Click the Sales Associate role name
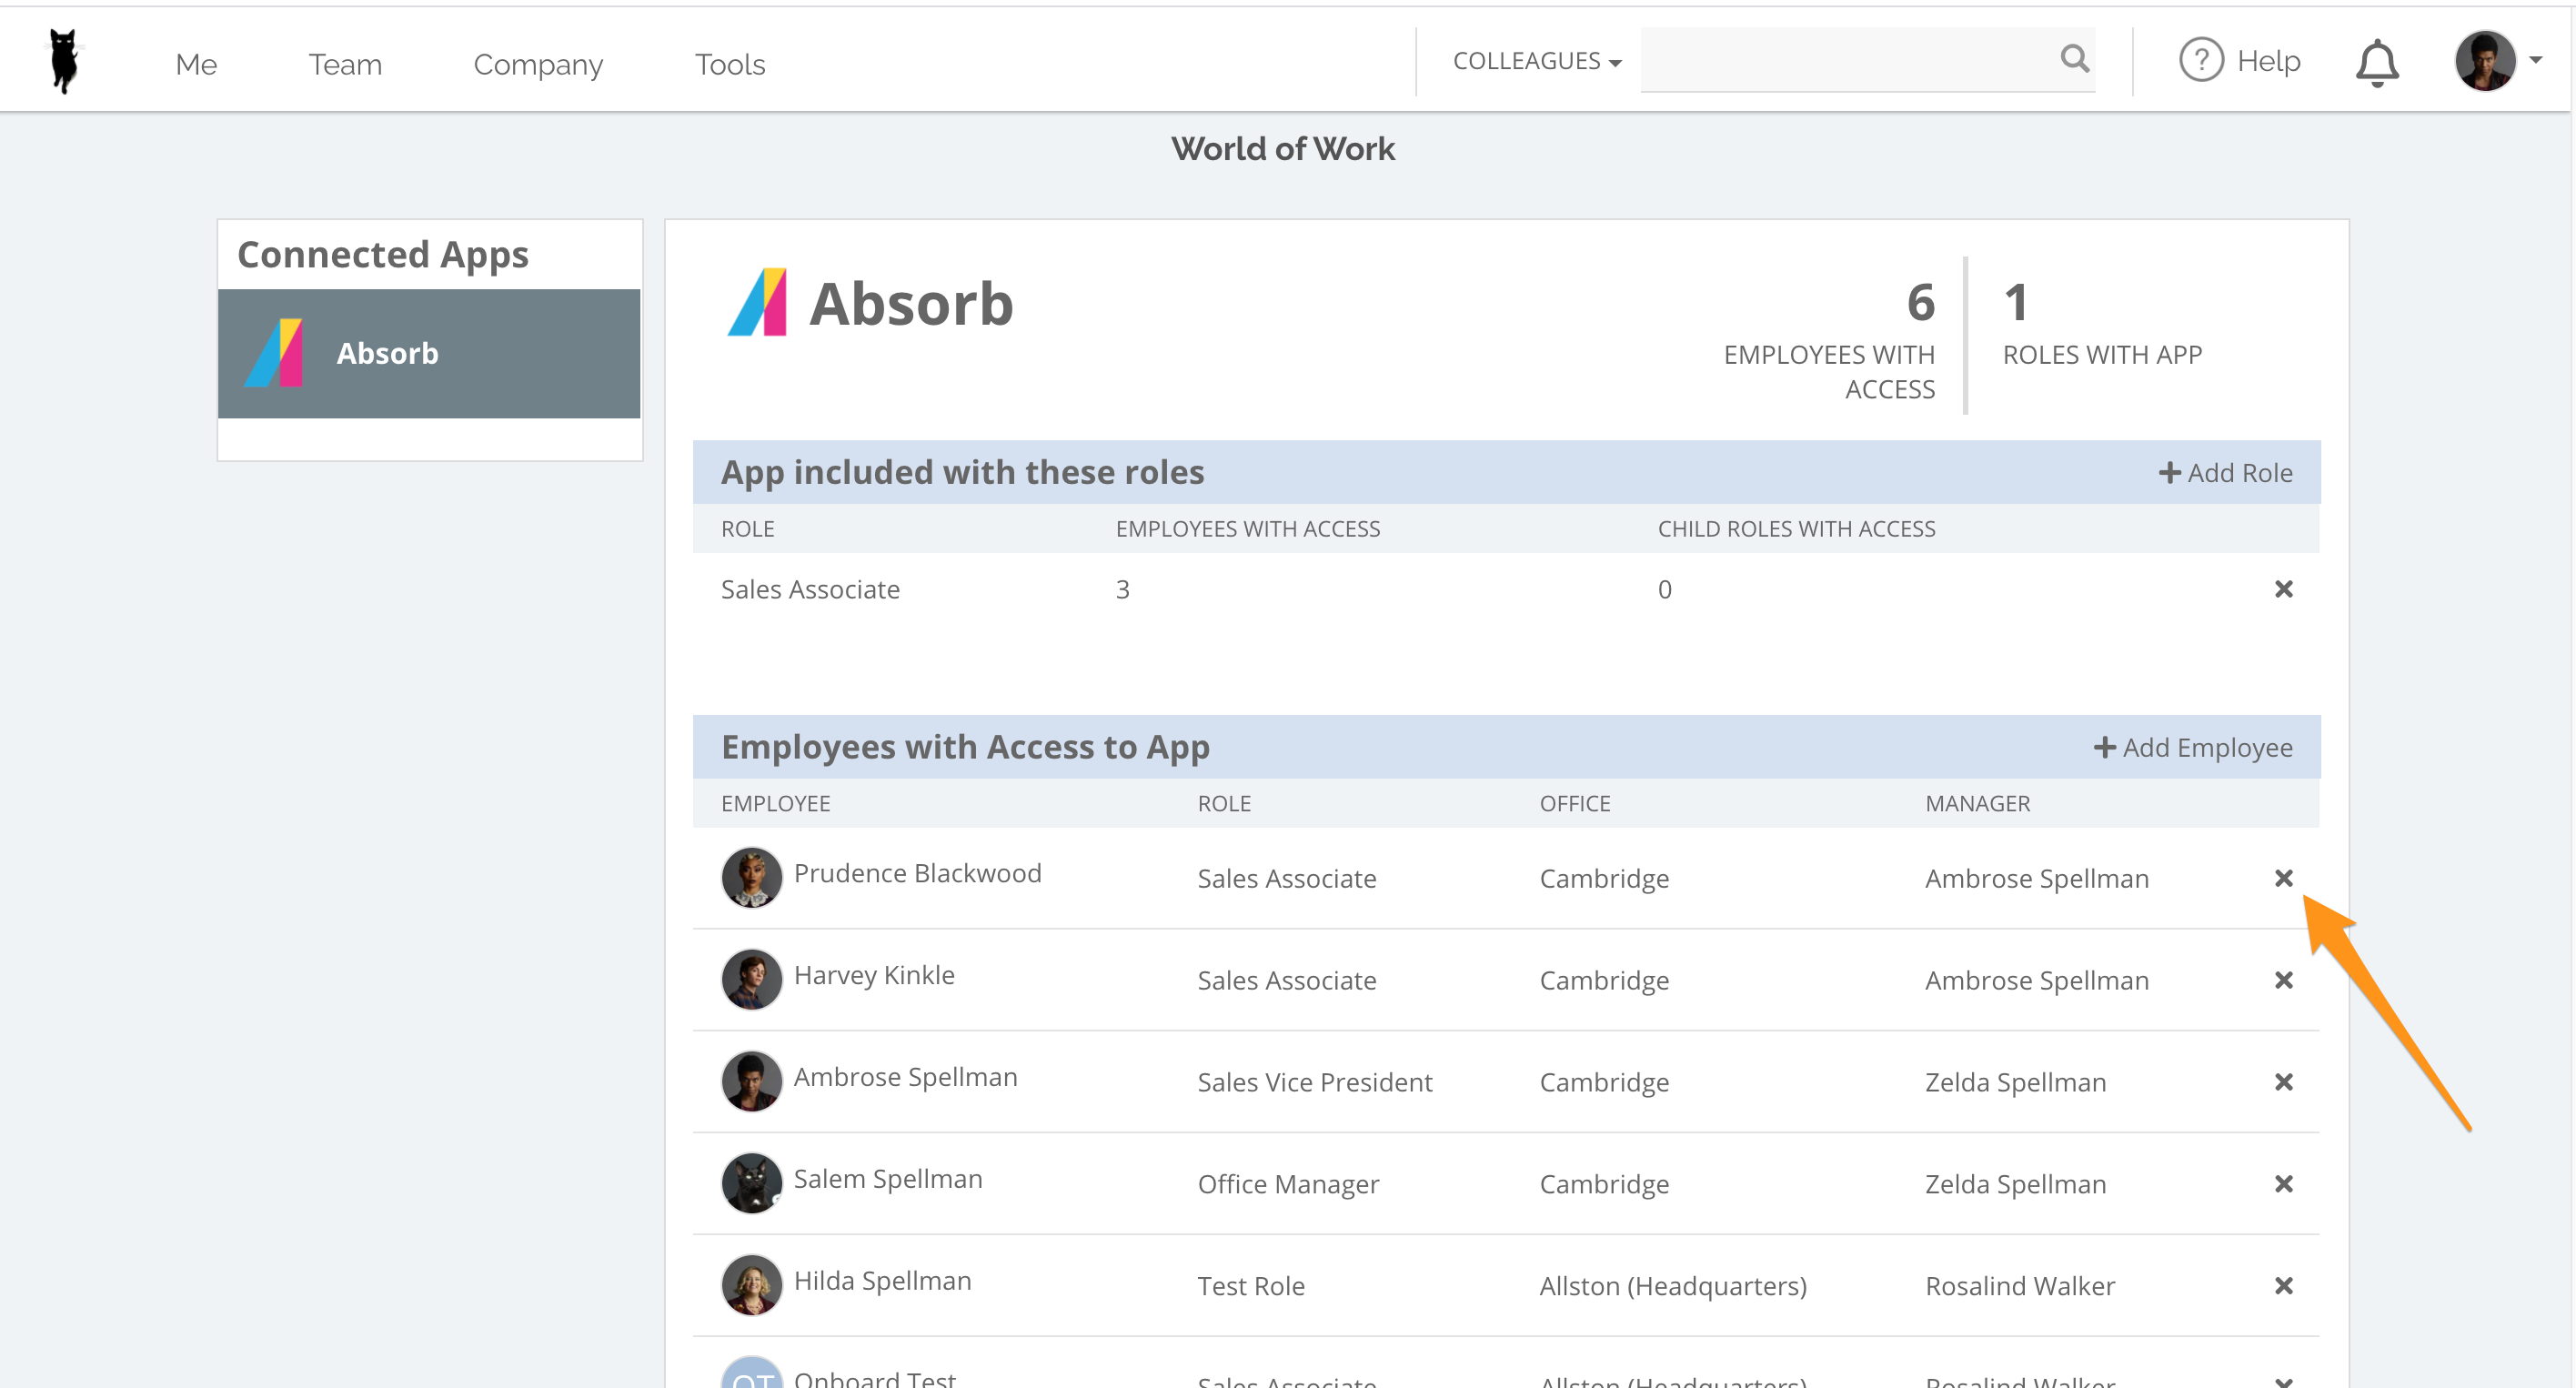2576x1388 pixels. pos(810,589)
